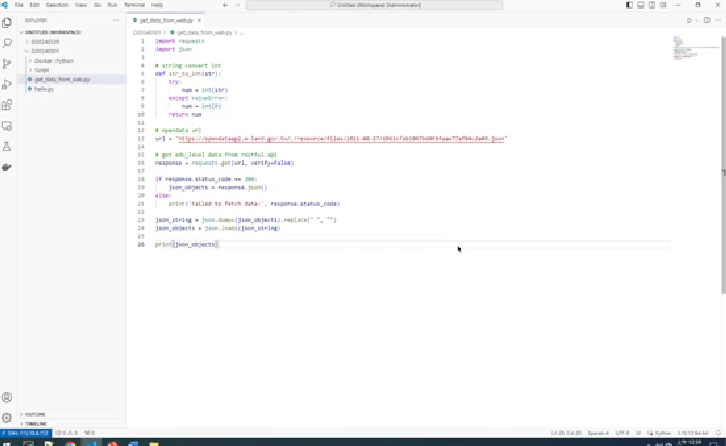
Task: Open the Explorer view in the activity bar
Action: [7, 23]
